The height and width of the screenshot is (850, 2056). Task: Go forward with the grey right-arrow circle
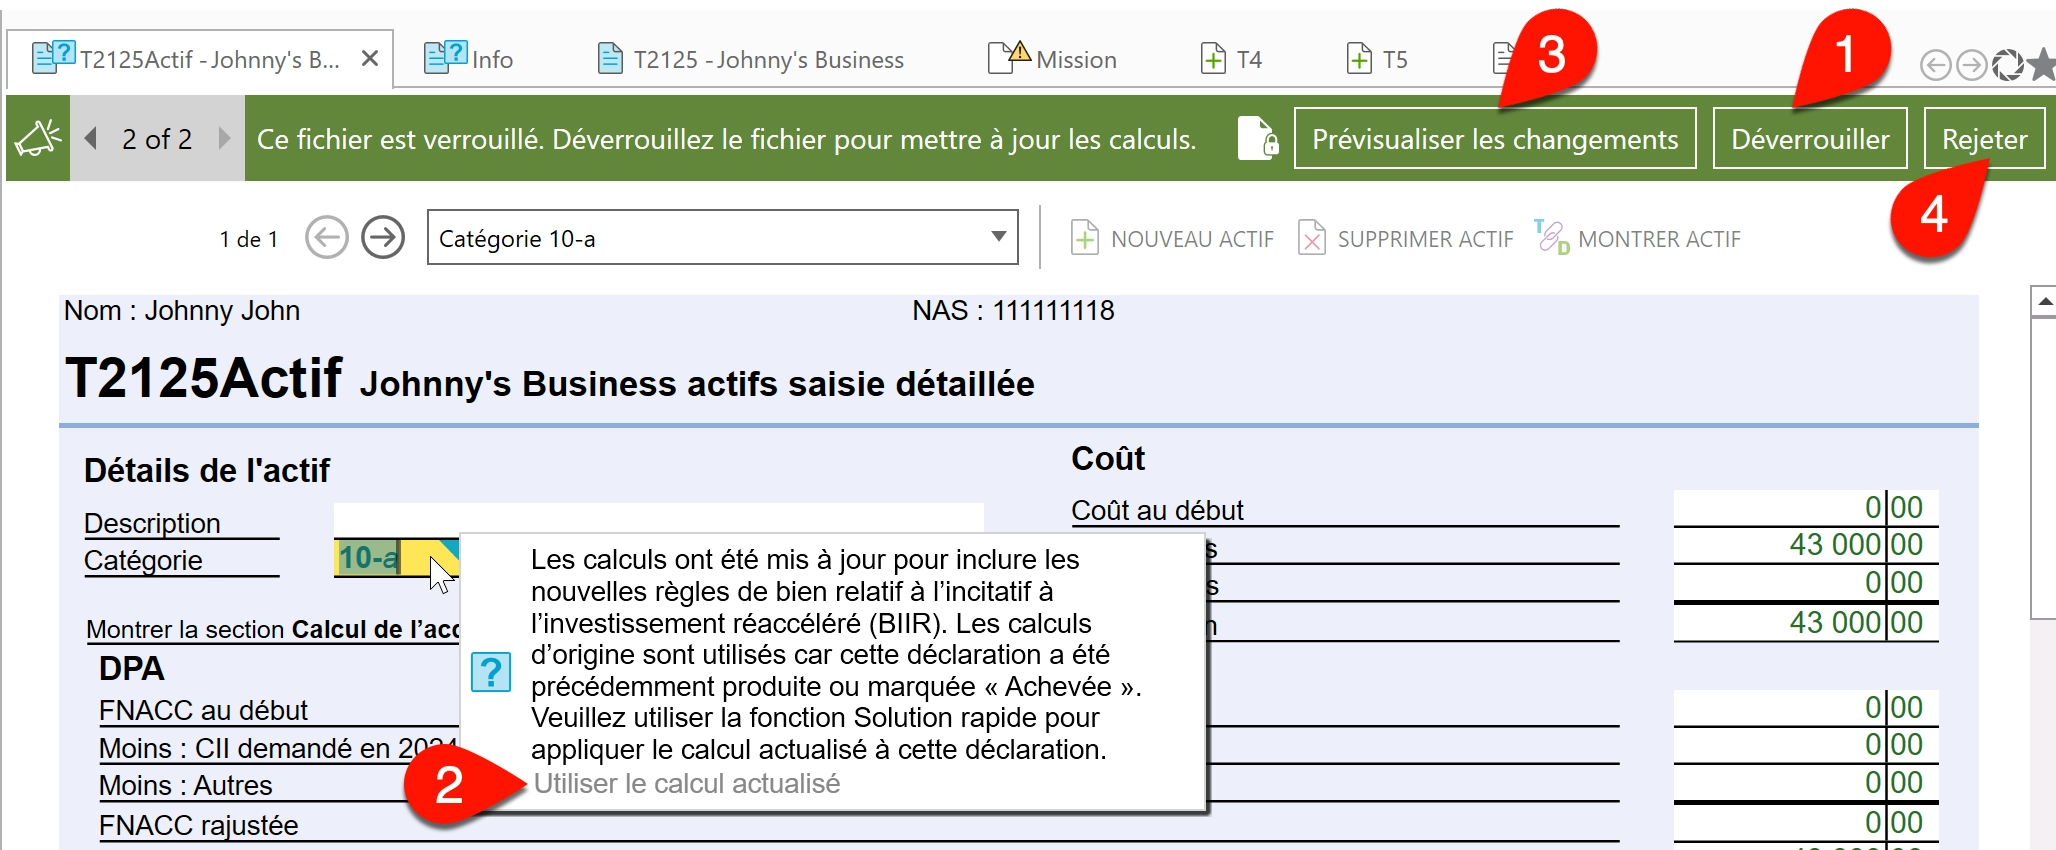click(x=1971, y=65)
